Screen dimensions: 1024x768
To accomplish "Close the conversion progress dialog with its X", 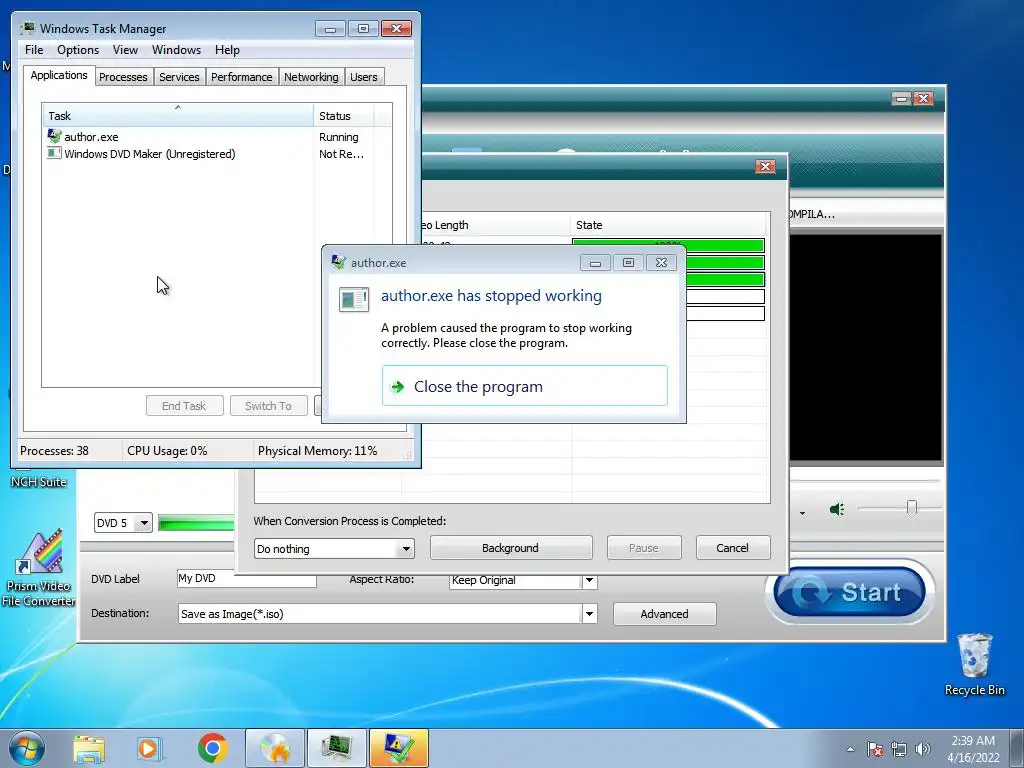I will click(765, 167).
